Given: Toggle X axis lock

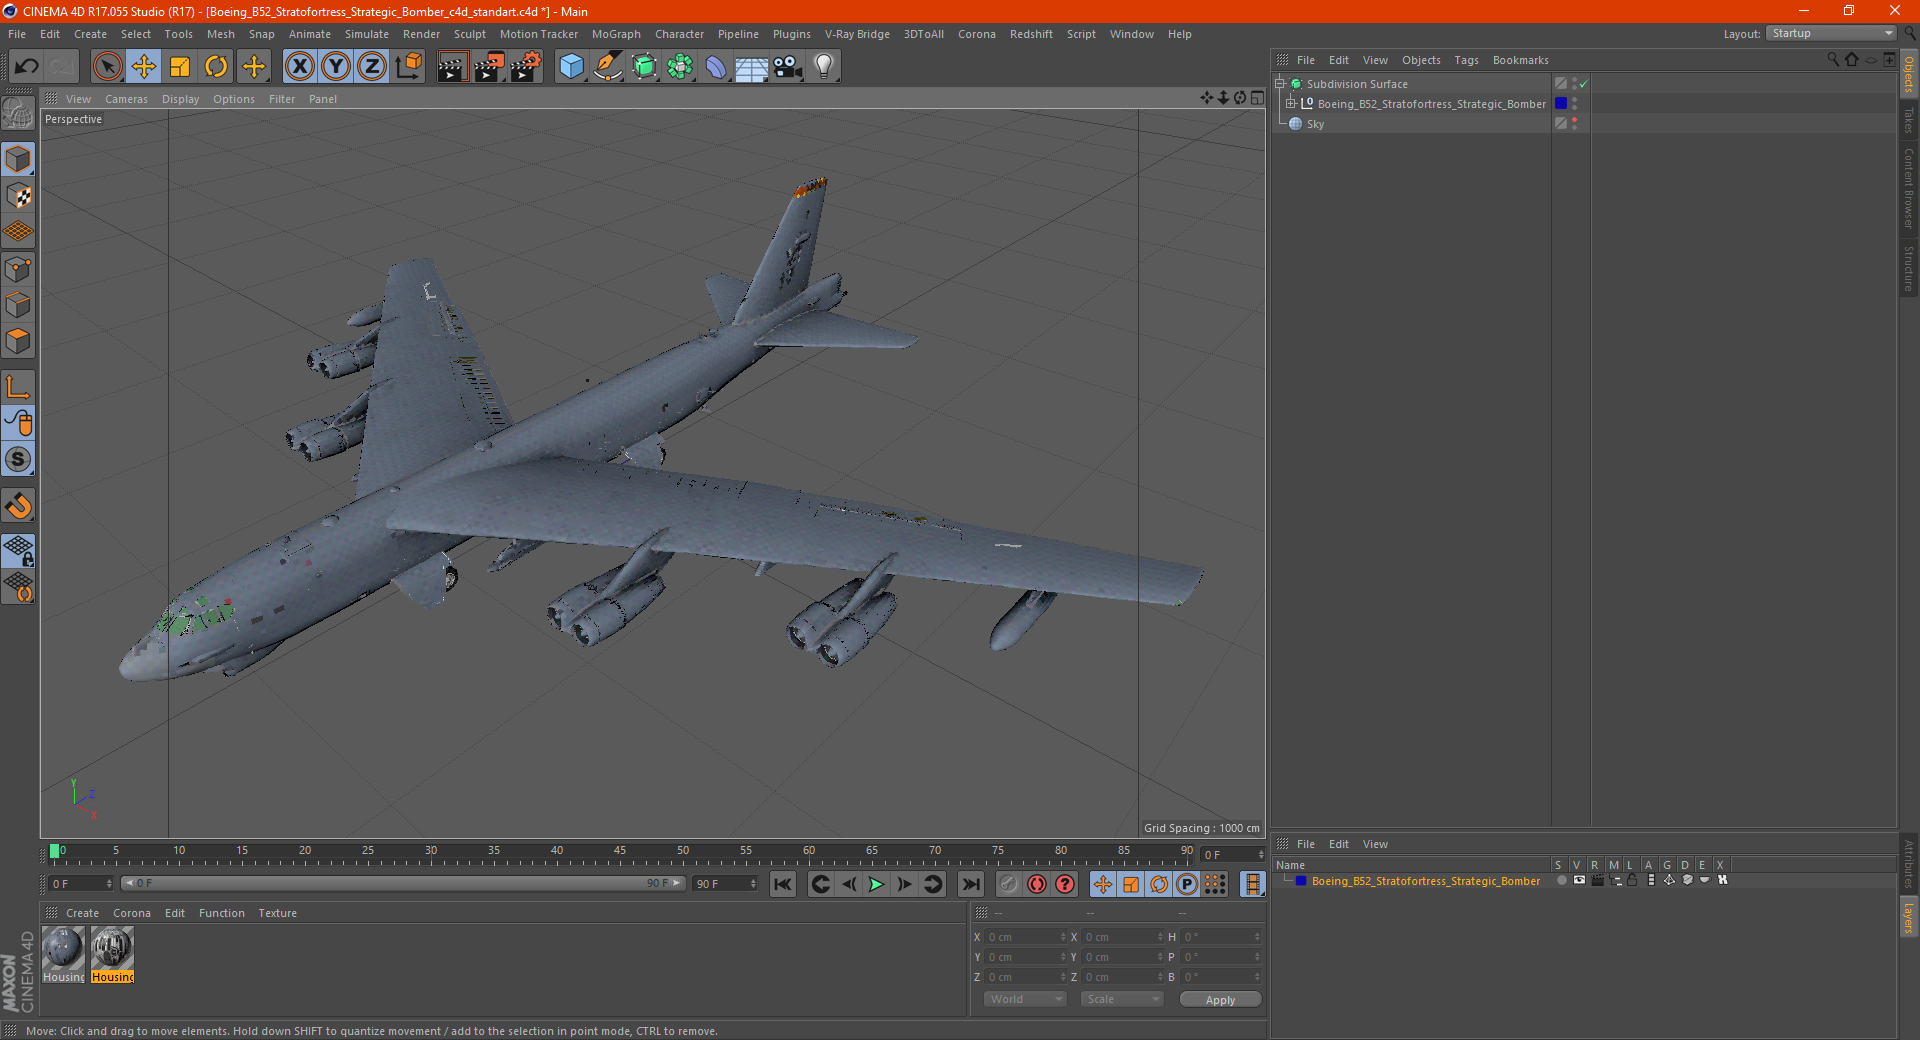Looking at the screenshot, I should click(x=299, y=67).
